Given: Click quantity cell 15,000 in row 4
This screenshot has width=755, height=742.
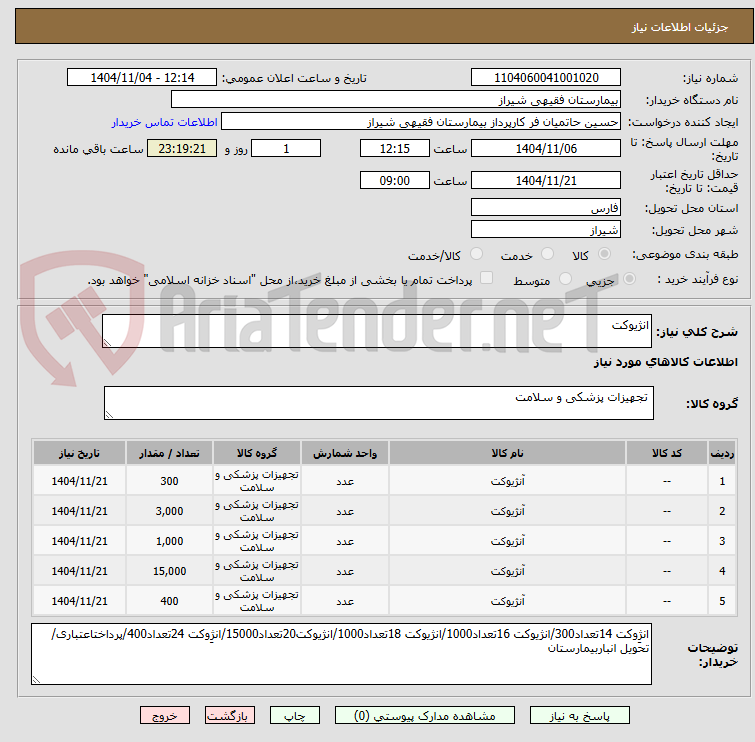Looking at the screenshot, I should pos(169,571).
